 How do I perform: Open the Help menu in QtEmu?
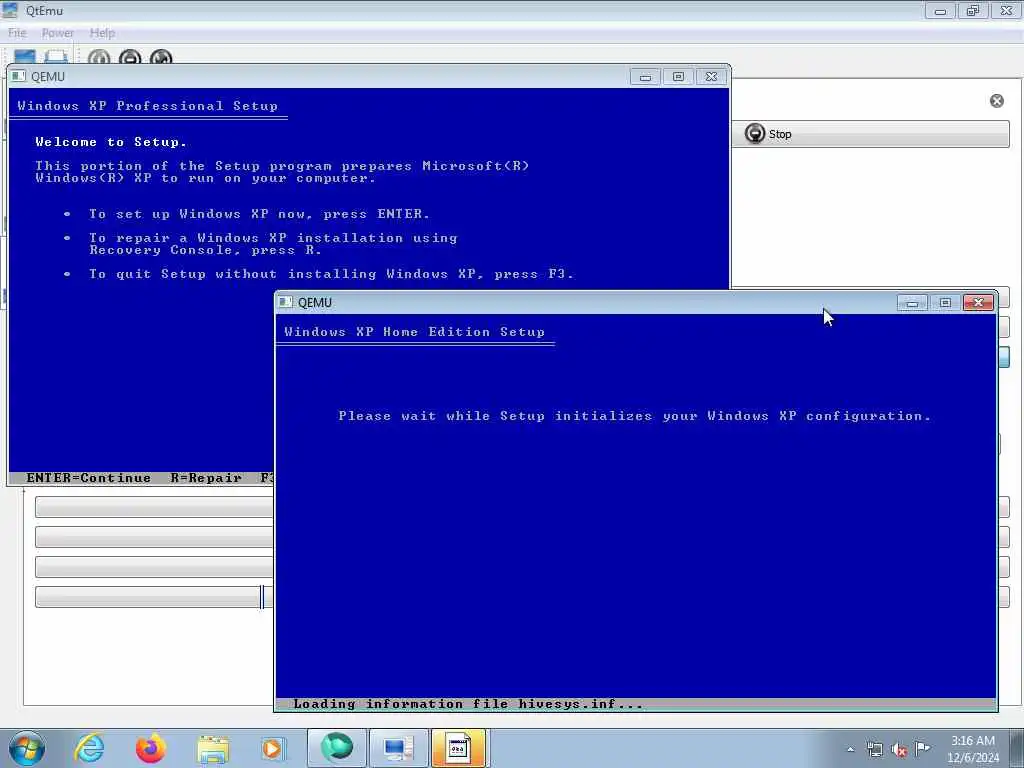point(102,33)
